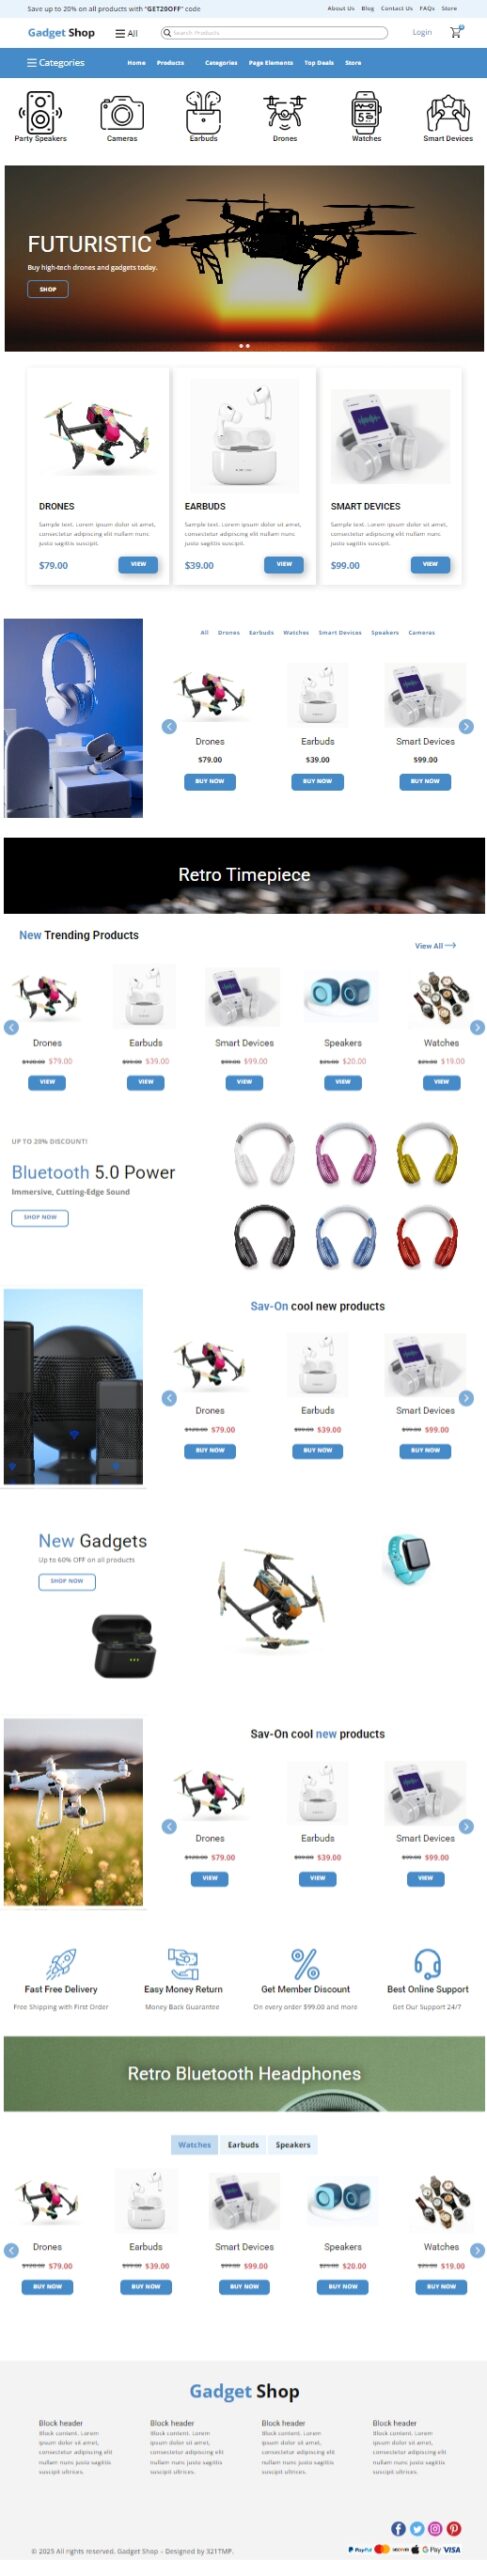Open the Smart Devices category icon
This screenshot has width=487, height=2560.
click(448, 113)
